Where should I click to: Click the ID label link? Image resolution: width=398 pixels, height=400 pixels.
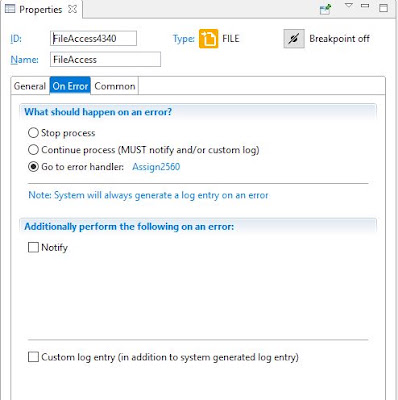coord(16,39)
